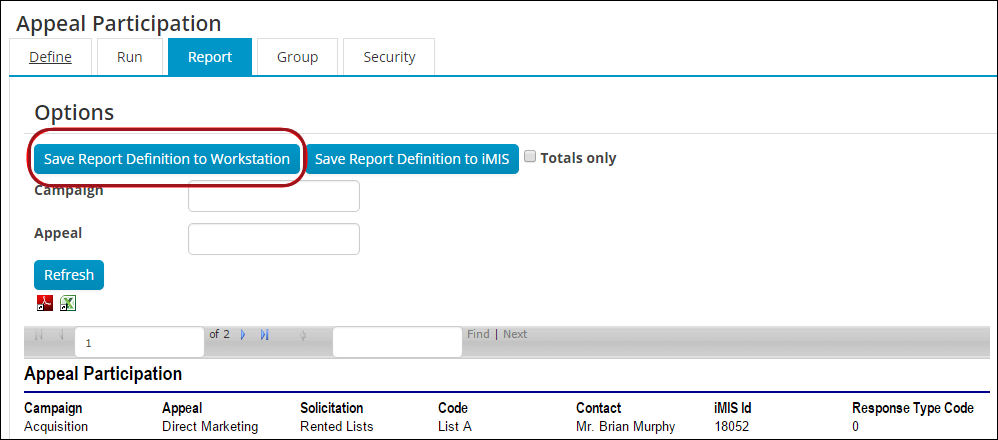Toggle the Totals only checkbox
Image resolution: width=998 pixels, height=440 pixels.
point(530,157)
